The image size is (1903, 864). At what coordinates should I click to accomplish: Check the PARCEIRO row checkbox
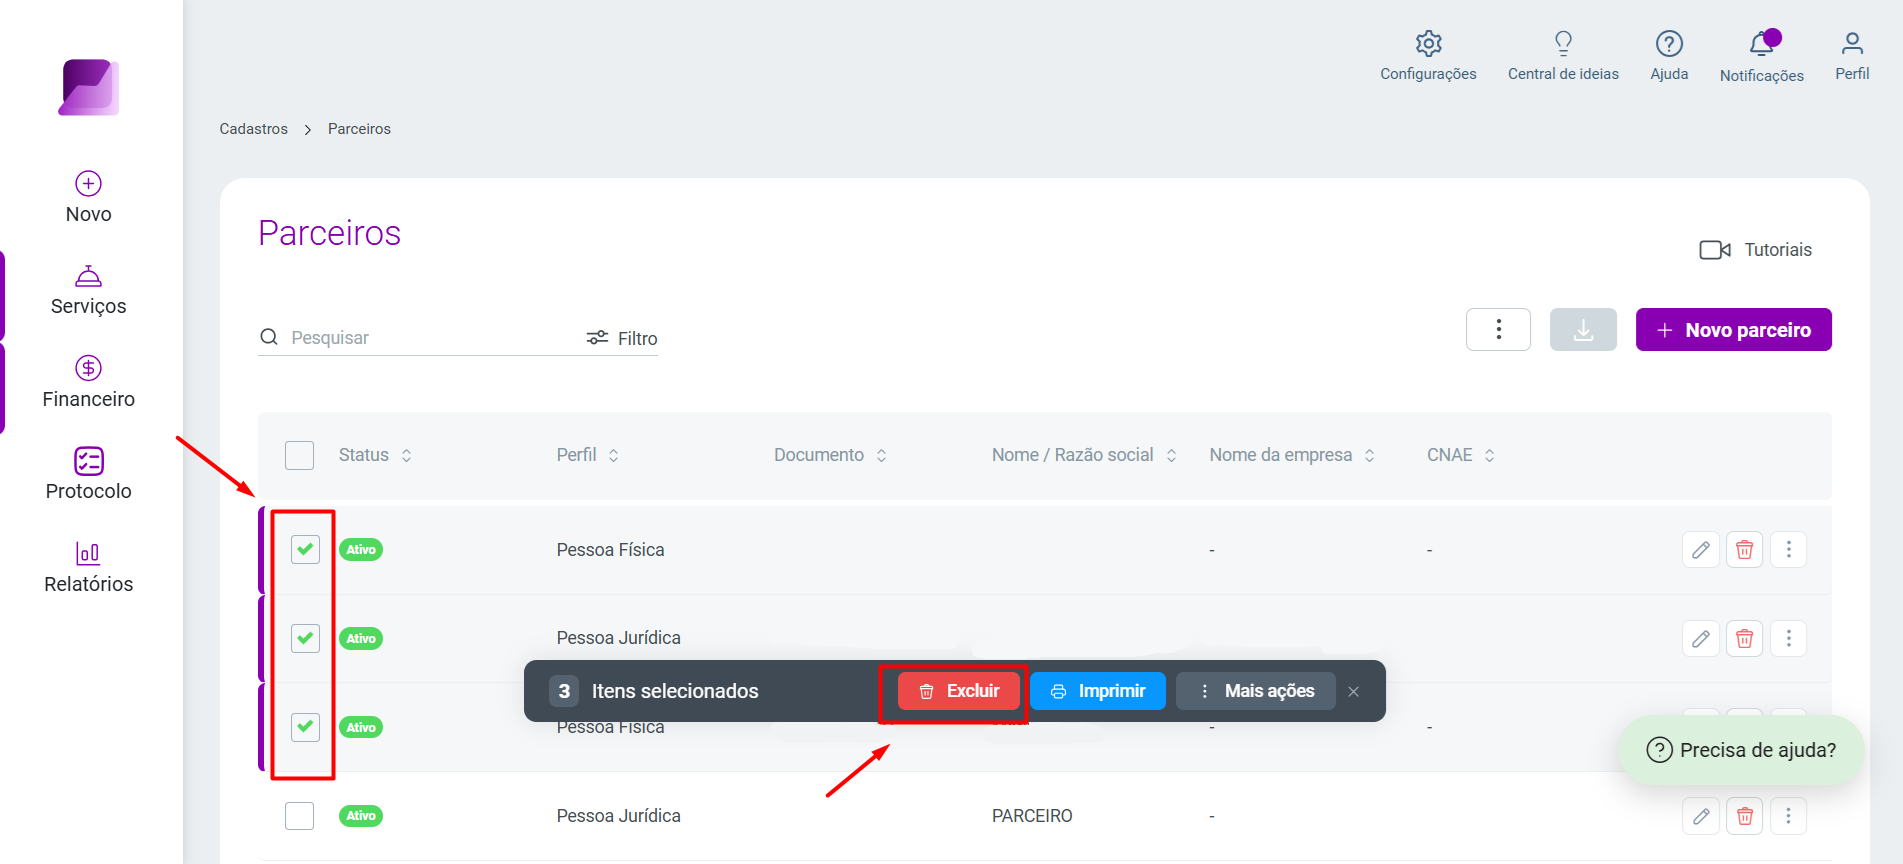point(299,816)
